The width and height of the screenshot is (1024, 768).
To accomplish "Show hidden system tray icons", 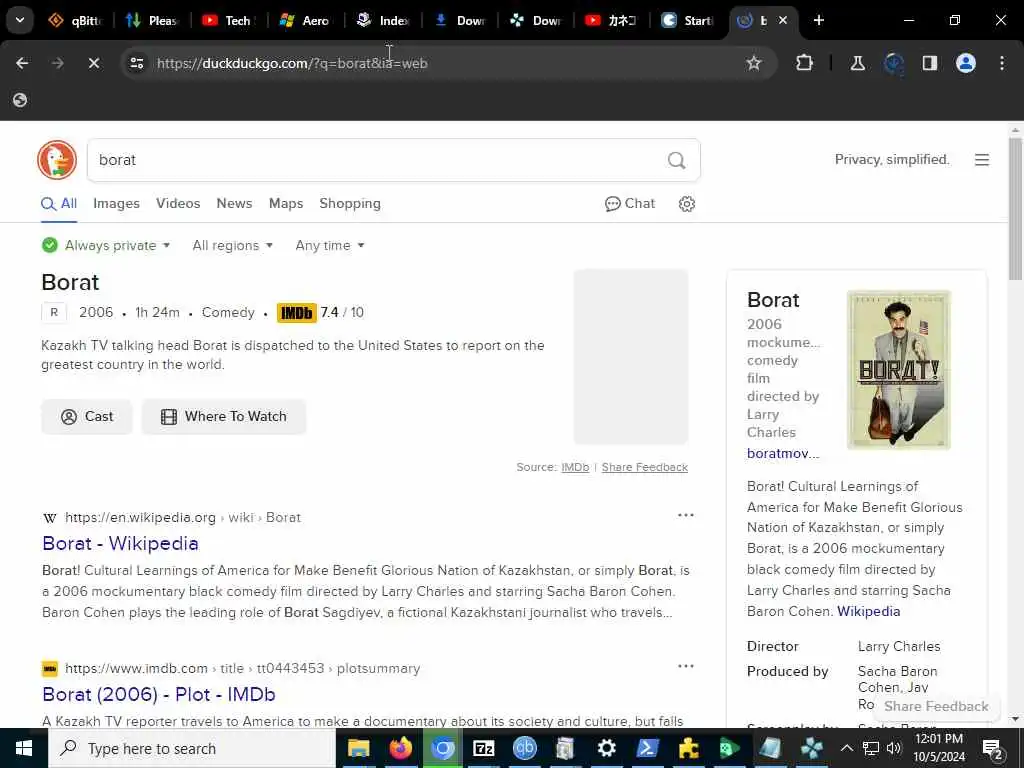I will (846, 748).
